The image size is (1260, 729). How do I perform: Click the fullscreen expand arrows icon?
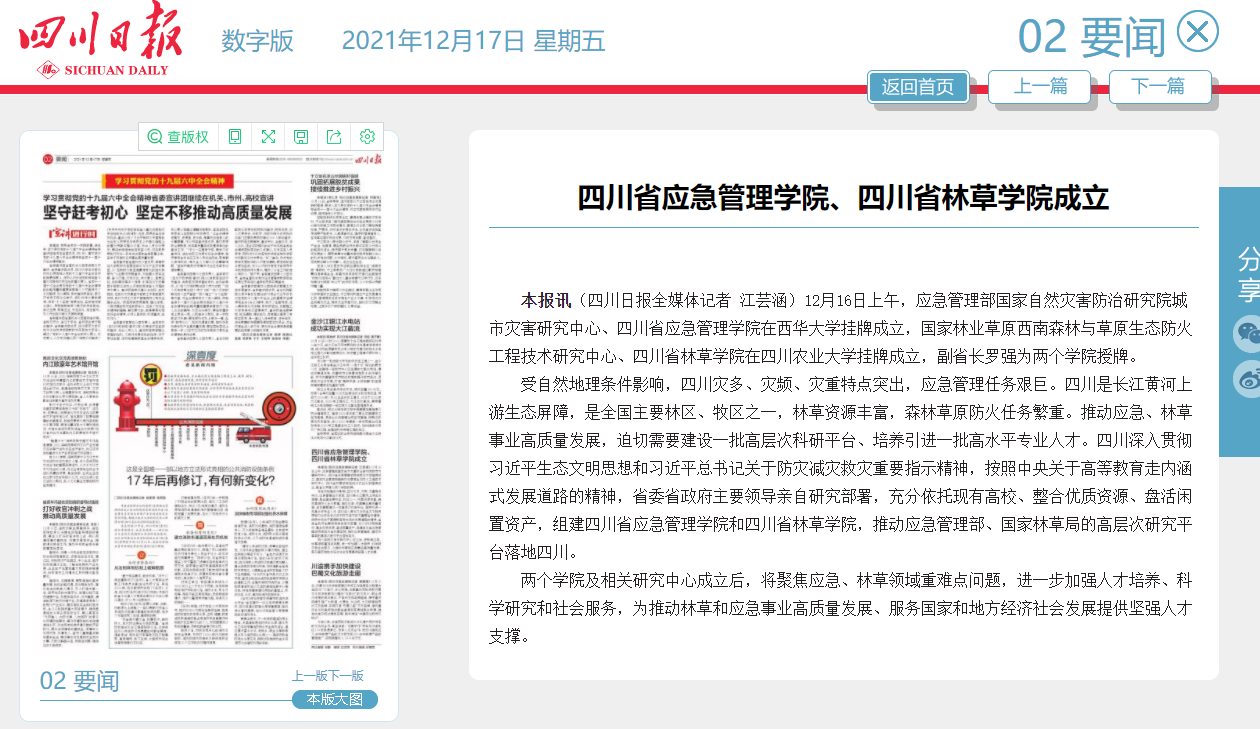click(x=268, y=137)
